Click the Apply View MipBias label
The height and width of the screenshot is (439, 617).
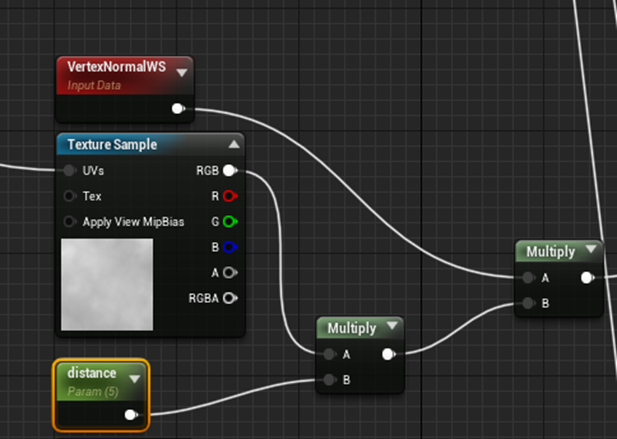133,222
